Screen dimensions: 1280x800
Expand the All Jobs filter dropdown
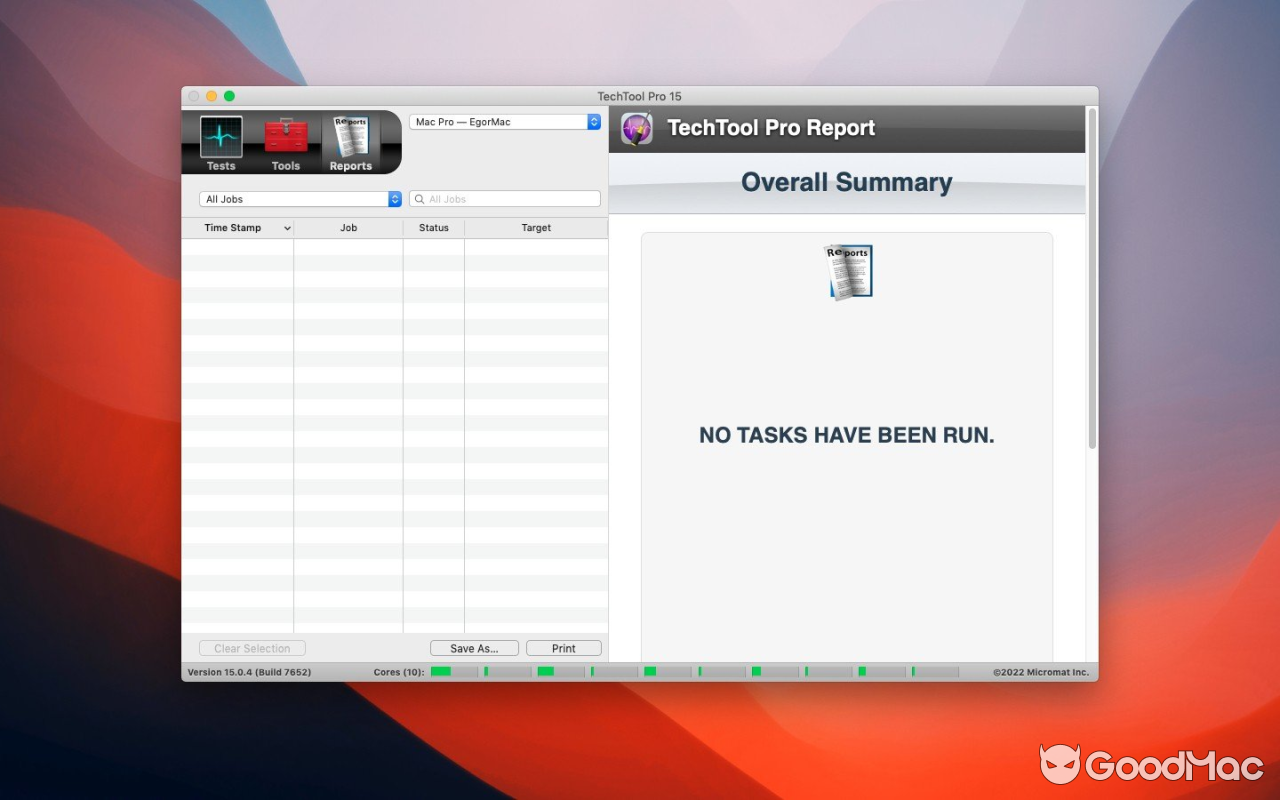298,198
